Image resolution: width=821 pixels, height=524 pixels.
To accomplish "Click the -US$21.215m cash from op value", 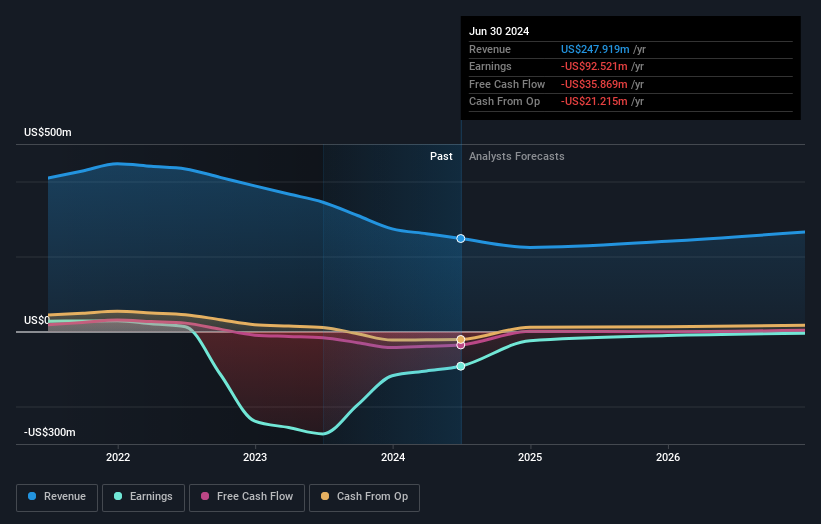I will tap(594, 102).
